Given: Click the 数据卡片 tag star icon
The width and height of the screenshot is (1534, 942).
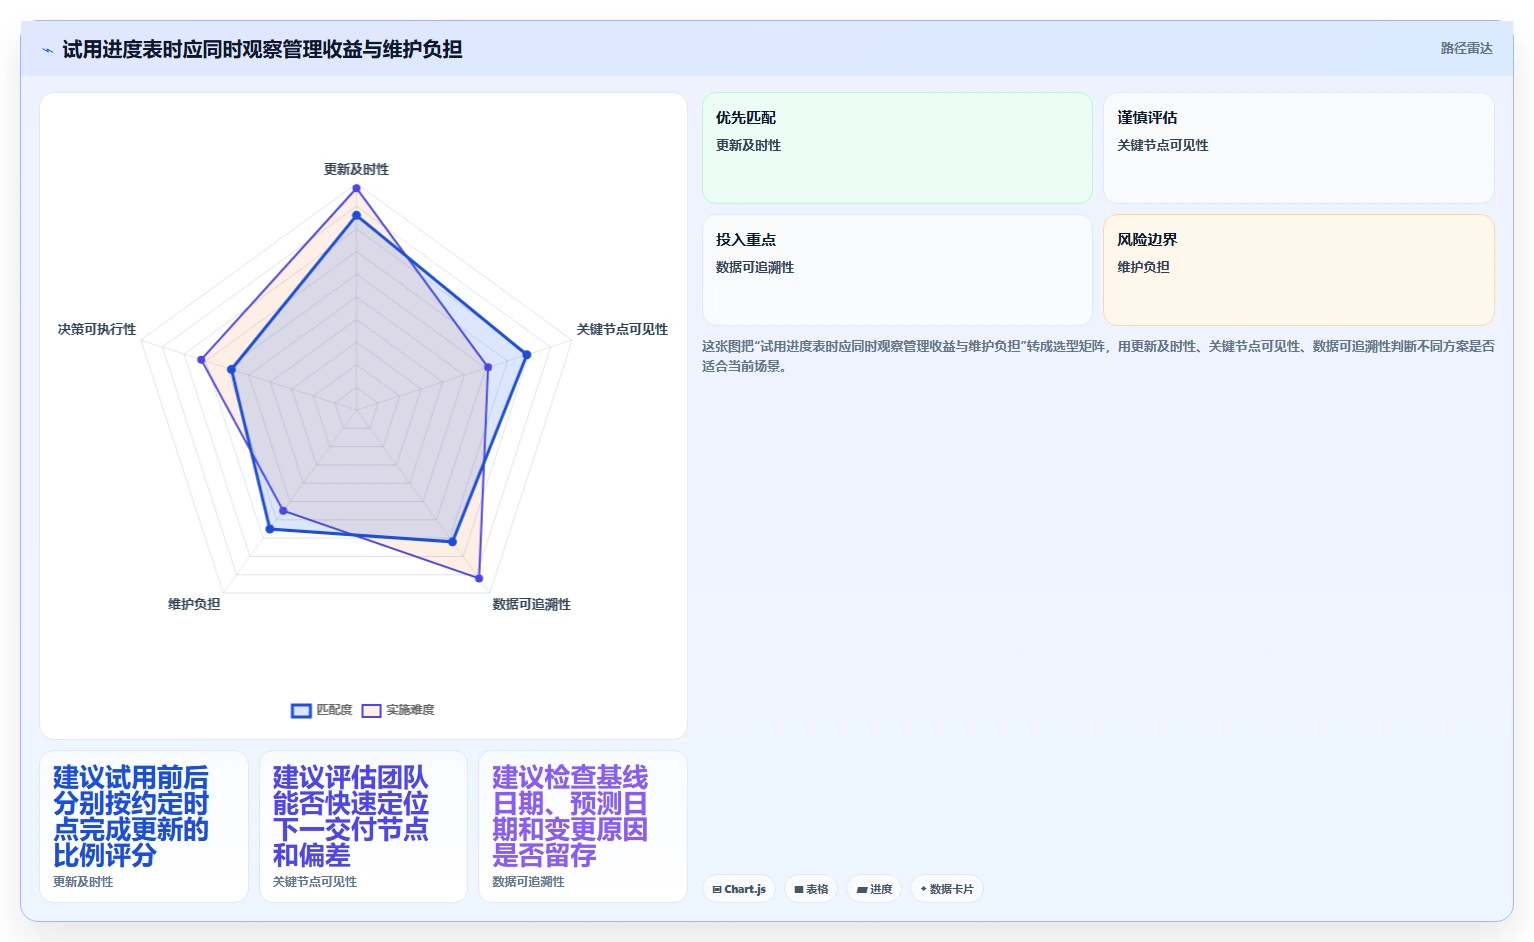Looking at the screenshot, I should (923, 889).
